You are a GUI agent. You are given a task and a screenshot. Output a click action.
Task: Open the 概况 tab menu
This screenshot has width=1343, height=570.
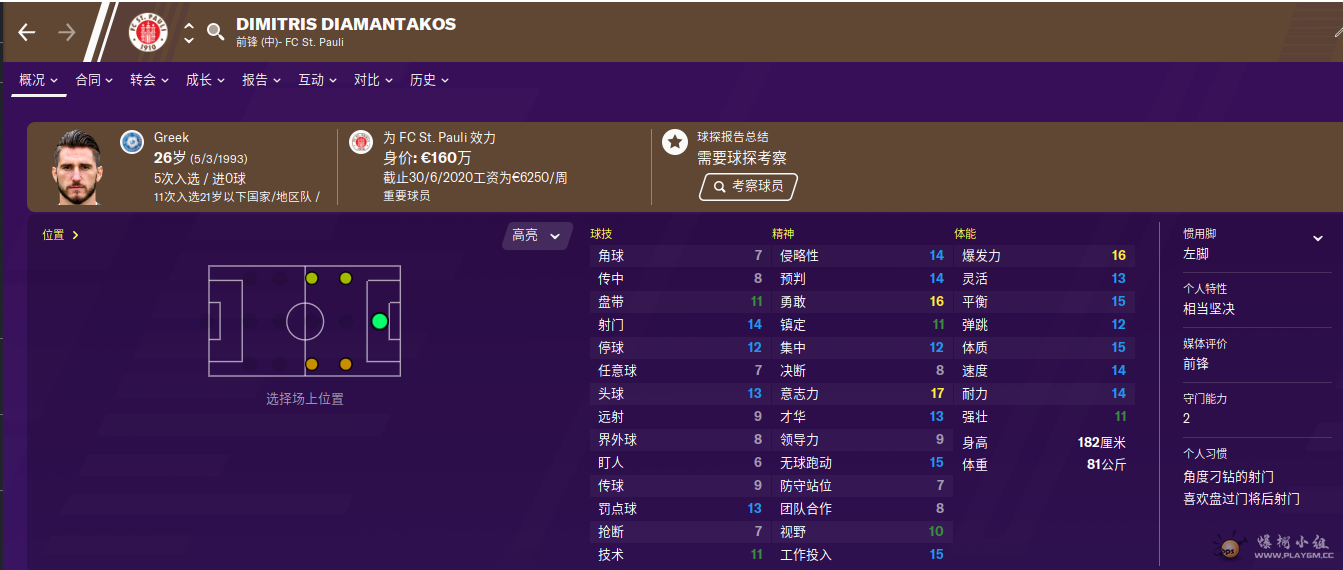[39, 80]
